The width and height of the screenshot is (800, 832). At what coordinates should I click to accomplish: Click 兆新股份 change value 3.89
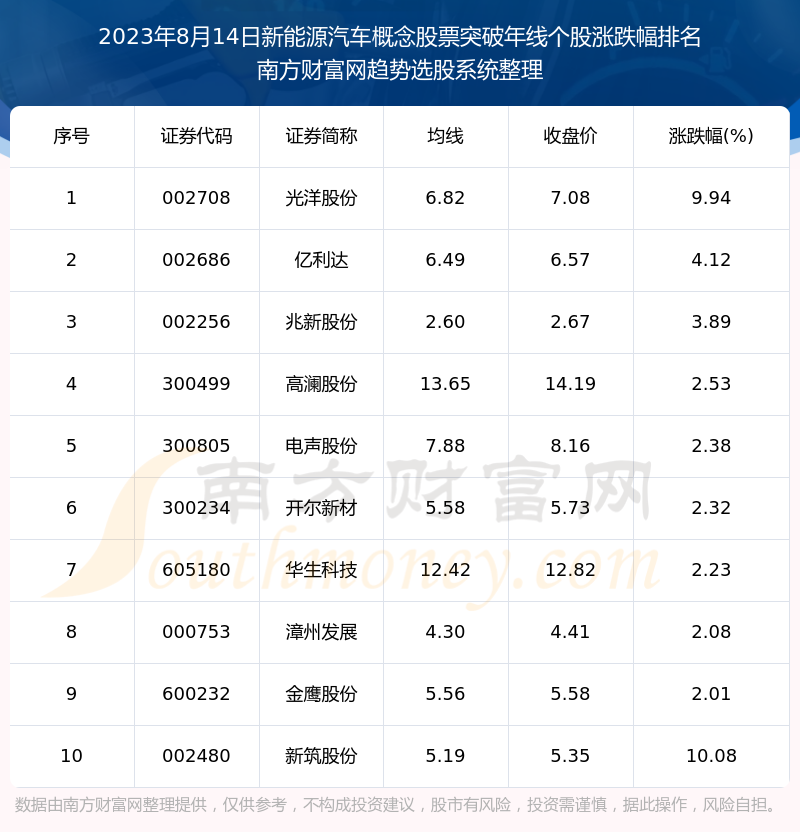tap(711, 322)
